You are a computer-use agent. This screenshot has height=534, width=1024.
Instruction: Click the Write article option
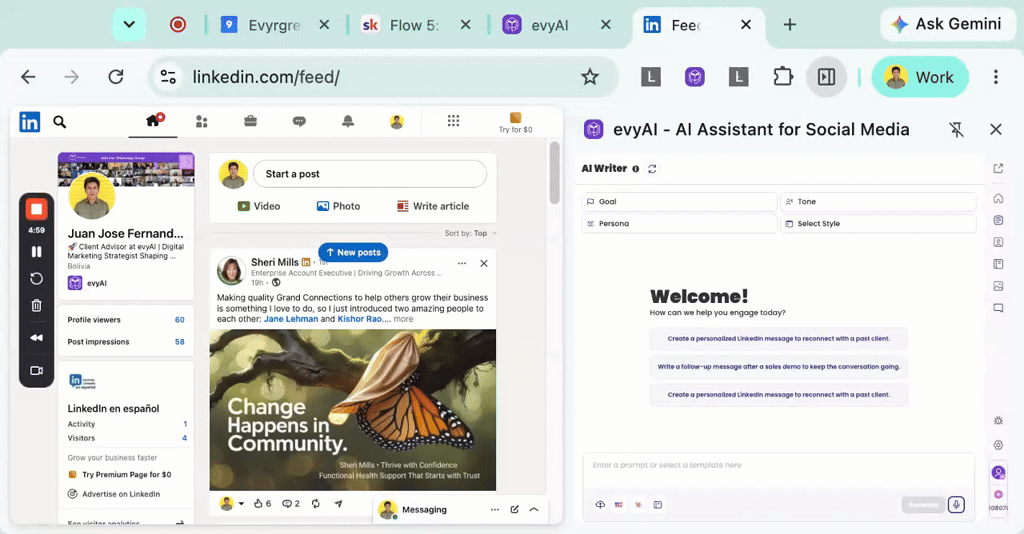(x=433, y=206)
